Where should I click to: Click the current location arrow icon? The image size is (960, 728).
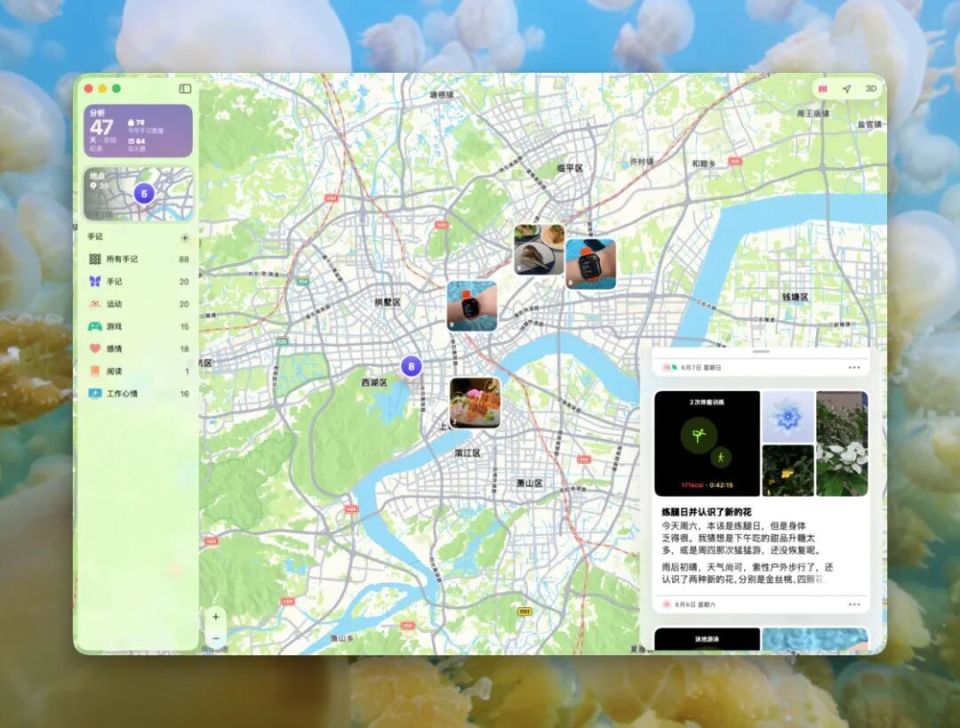[847, 89]
